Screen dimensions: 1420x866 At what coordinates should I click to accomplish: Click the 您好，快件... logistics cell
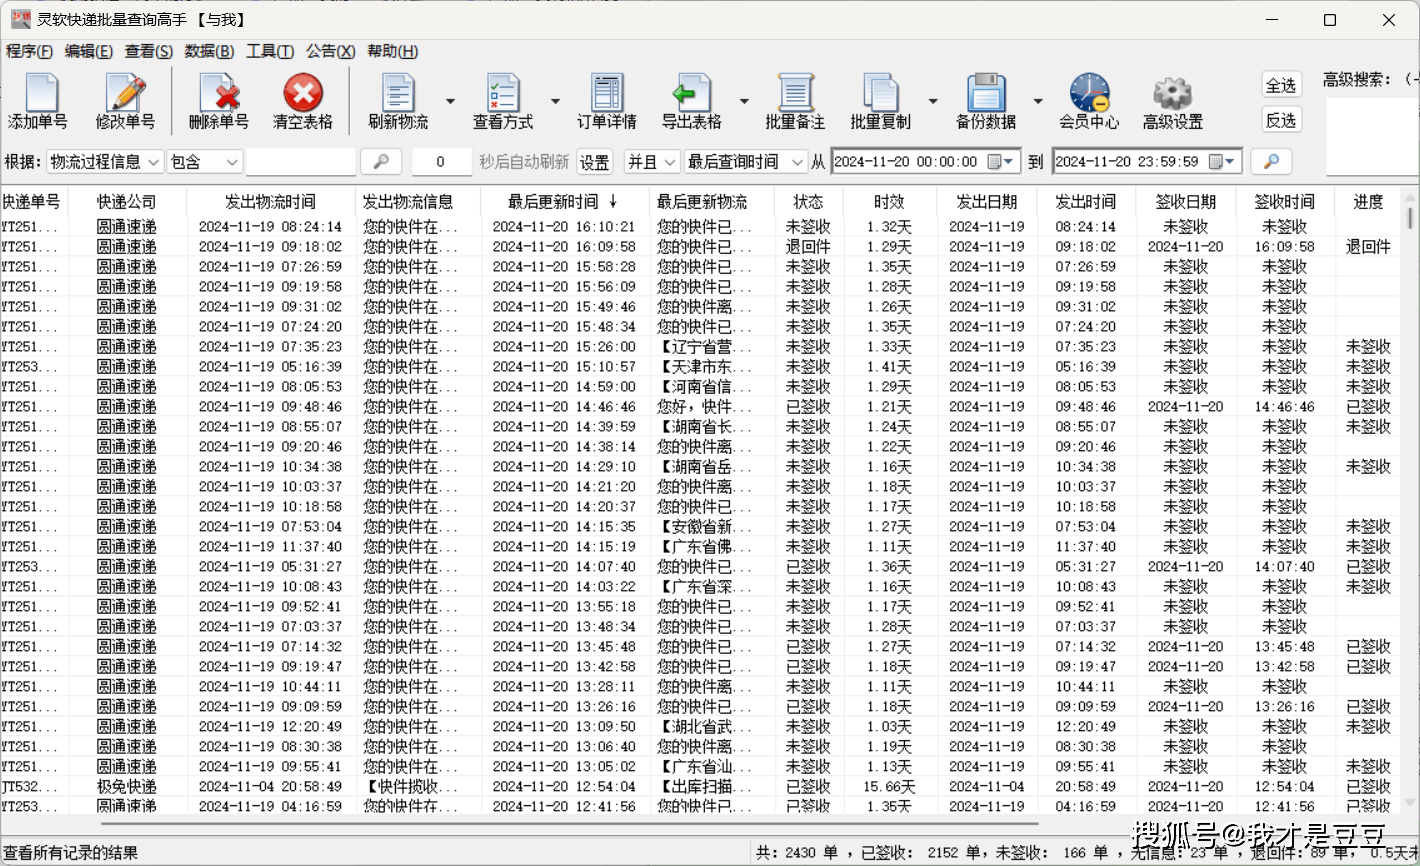click(x=704, y=407)
